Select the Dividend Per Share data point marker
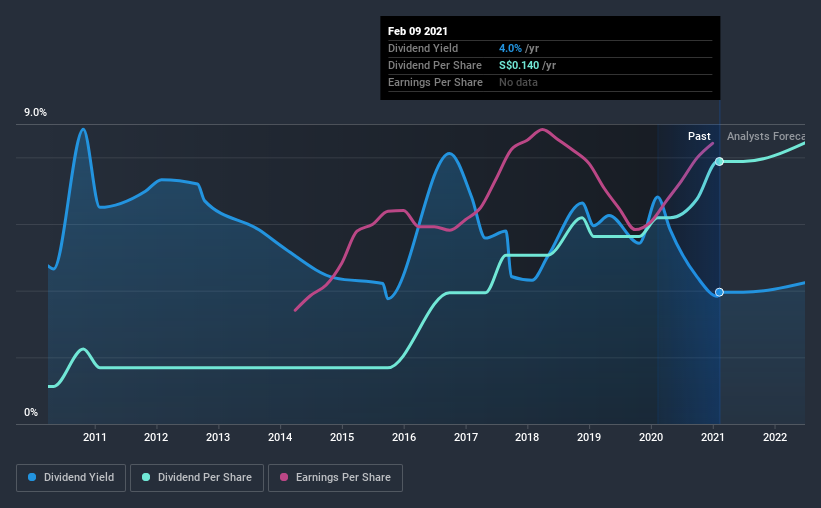821x508 pixels. pos(719,161)
